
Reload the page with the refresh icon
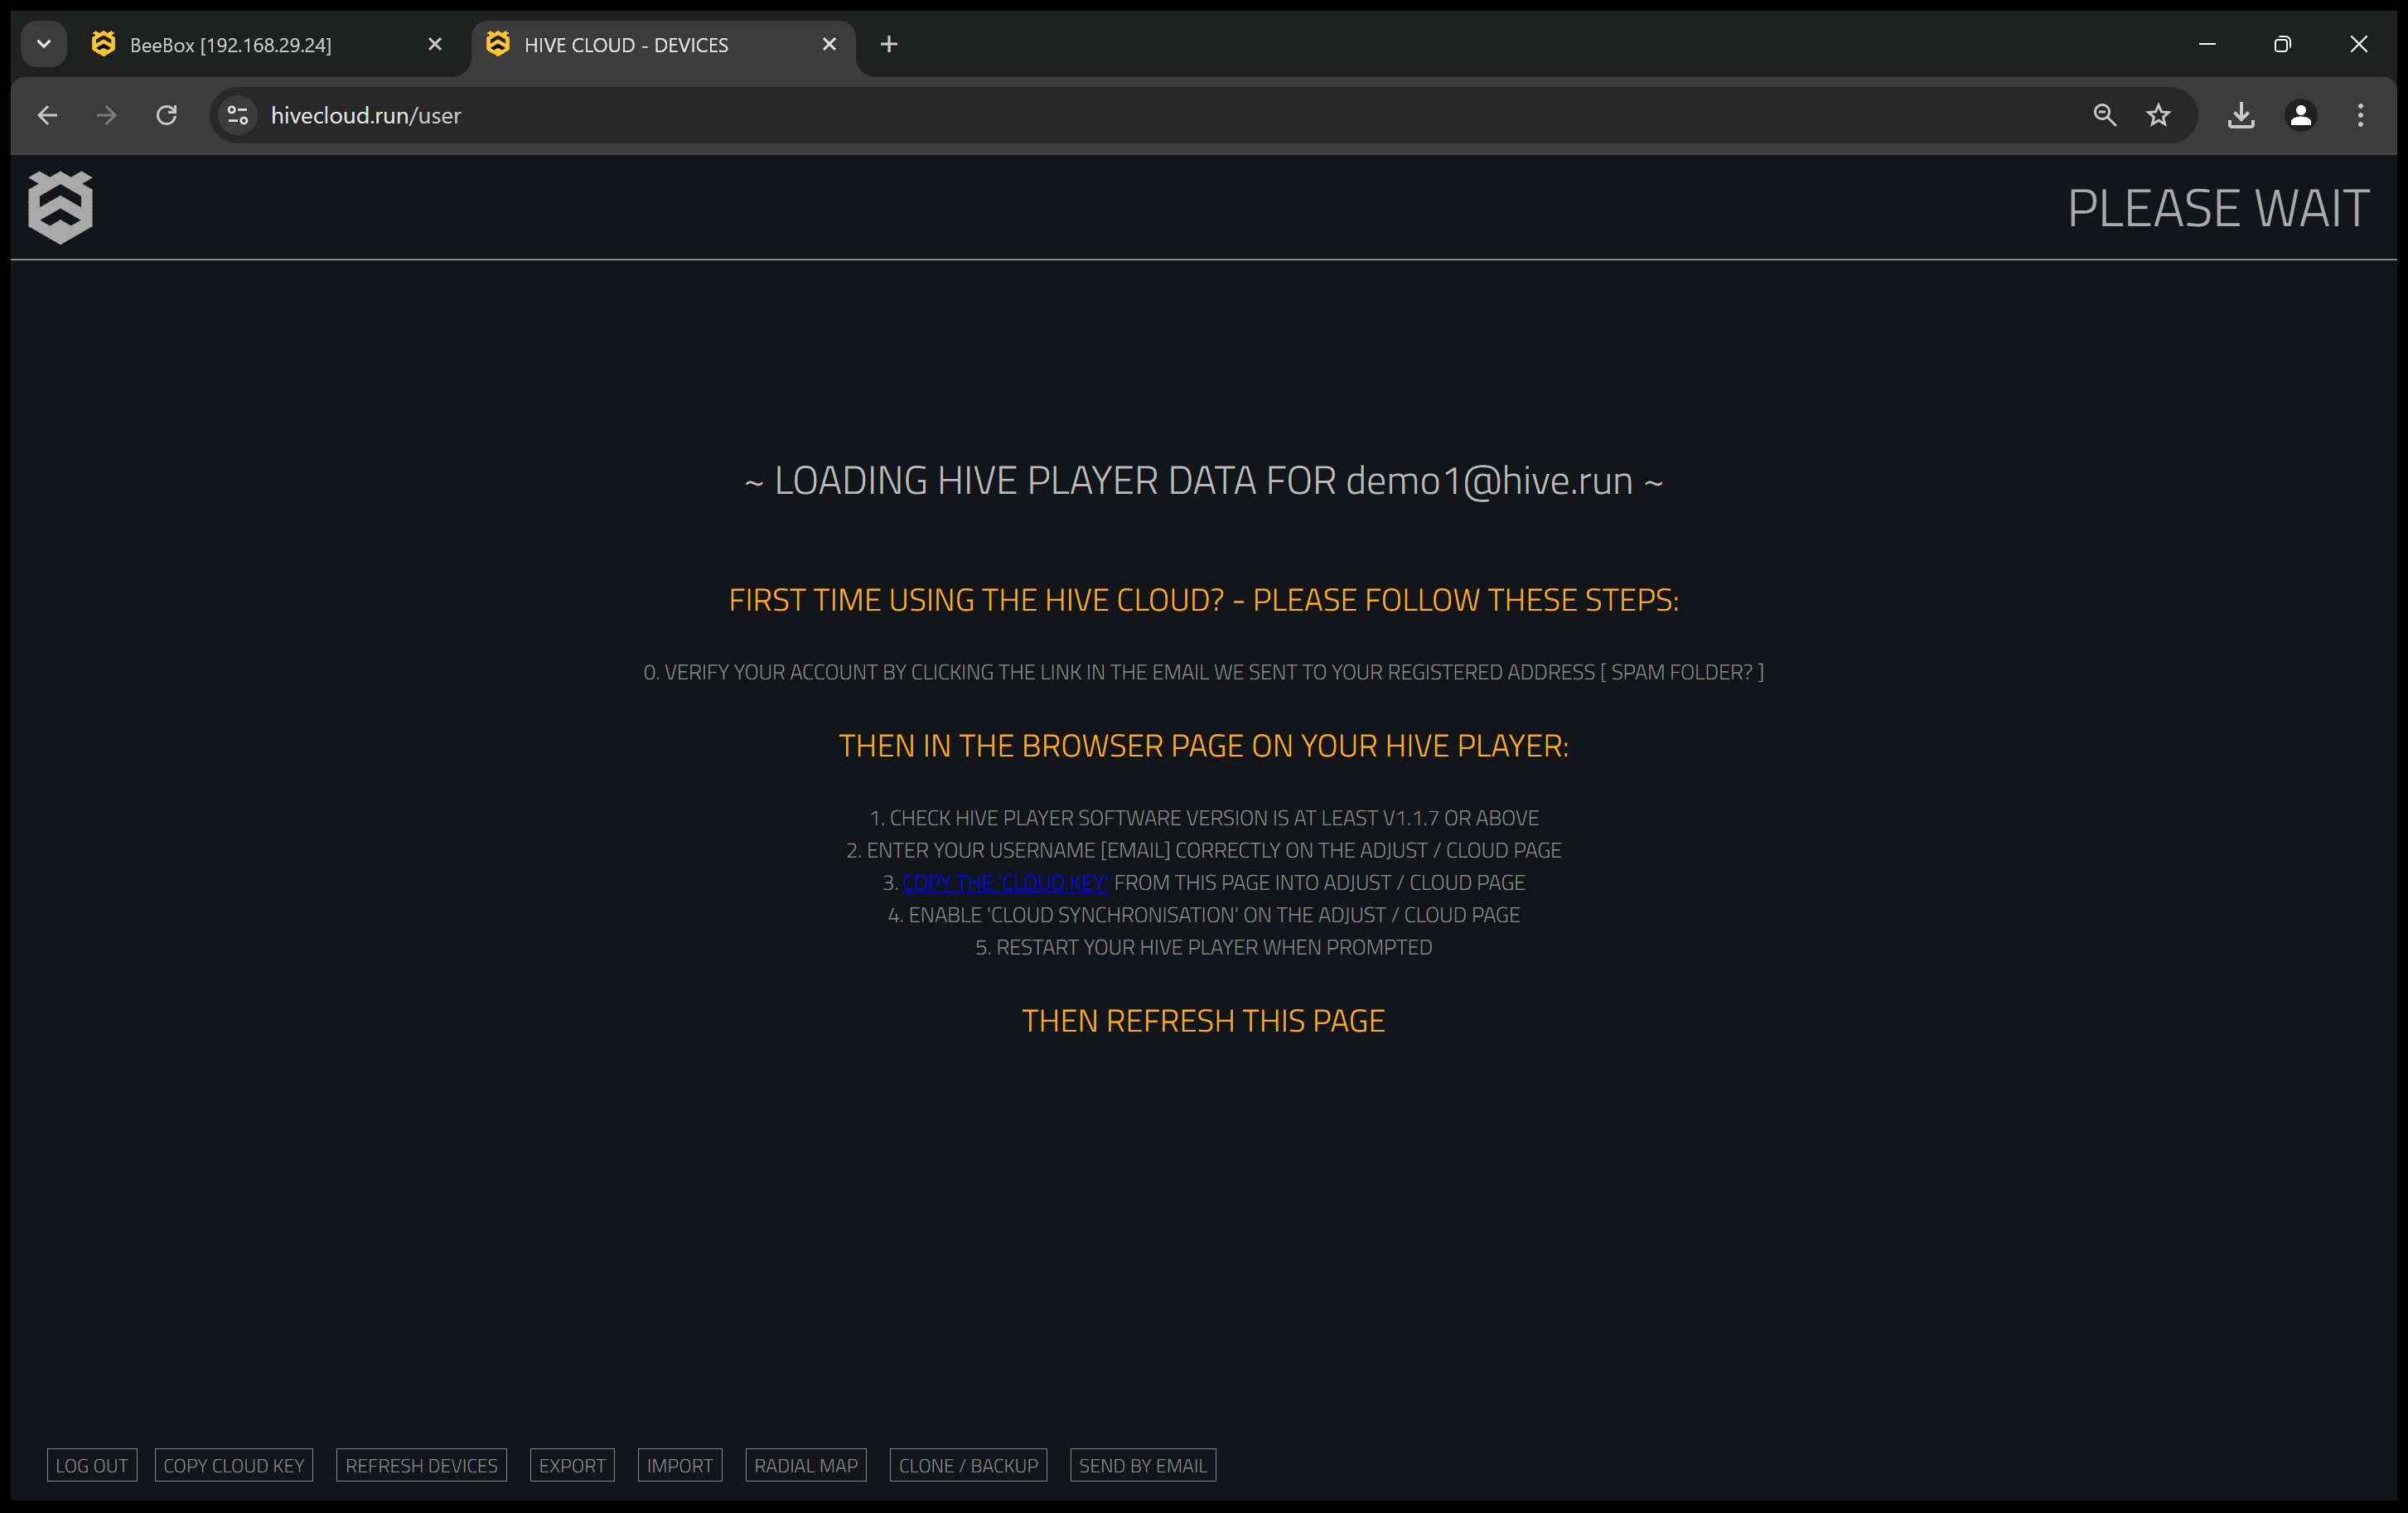pos(167,115)
